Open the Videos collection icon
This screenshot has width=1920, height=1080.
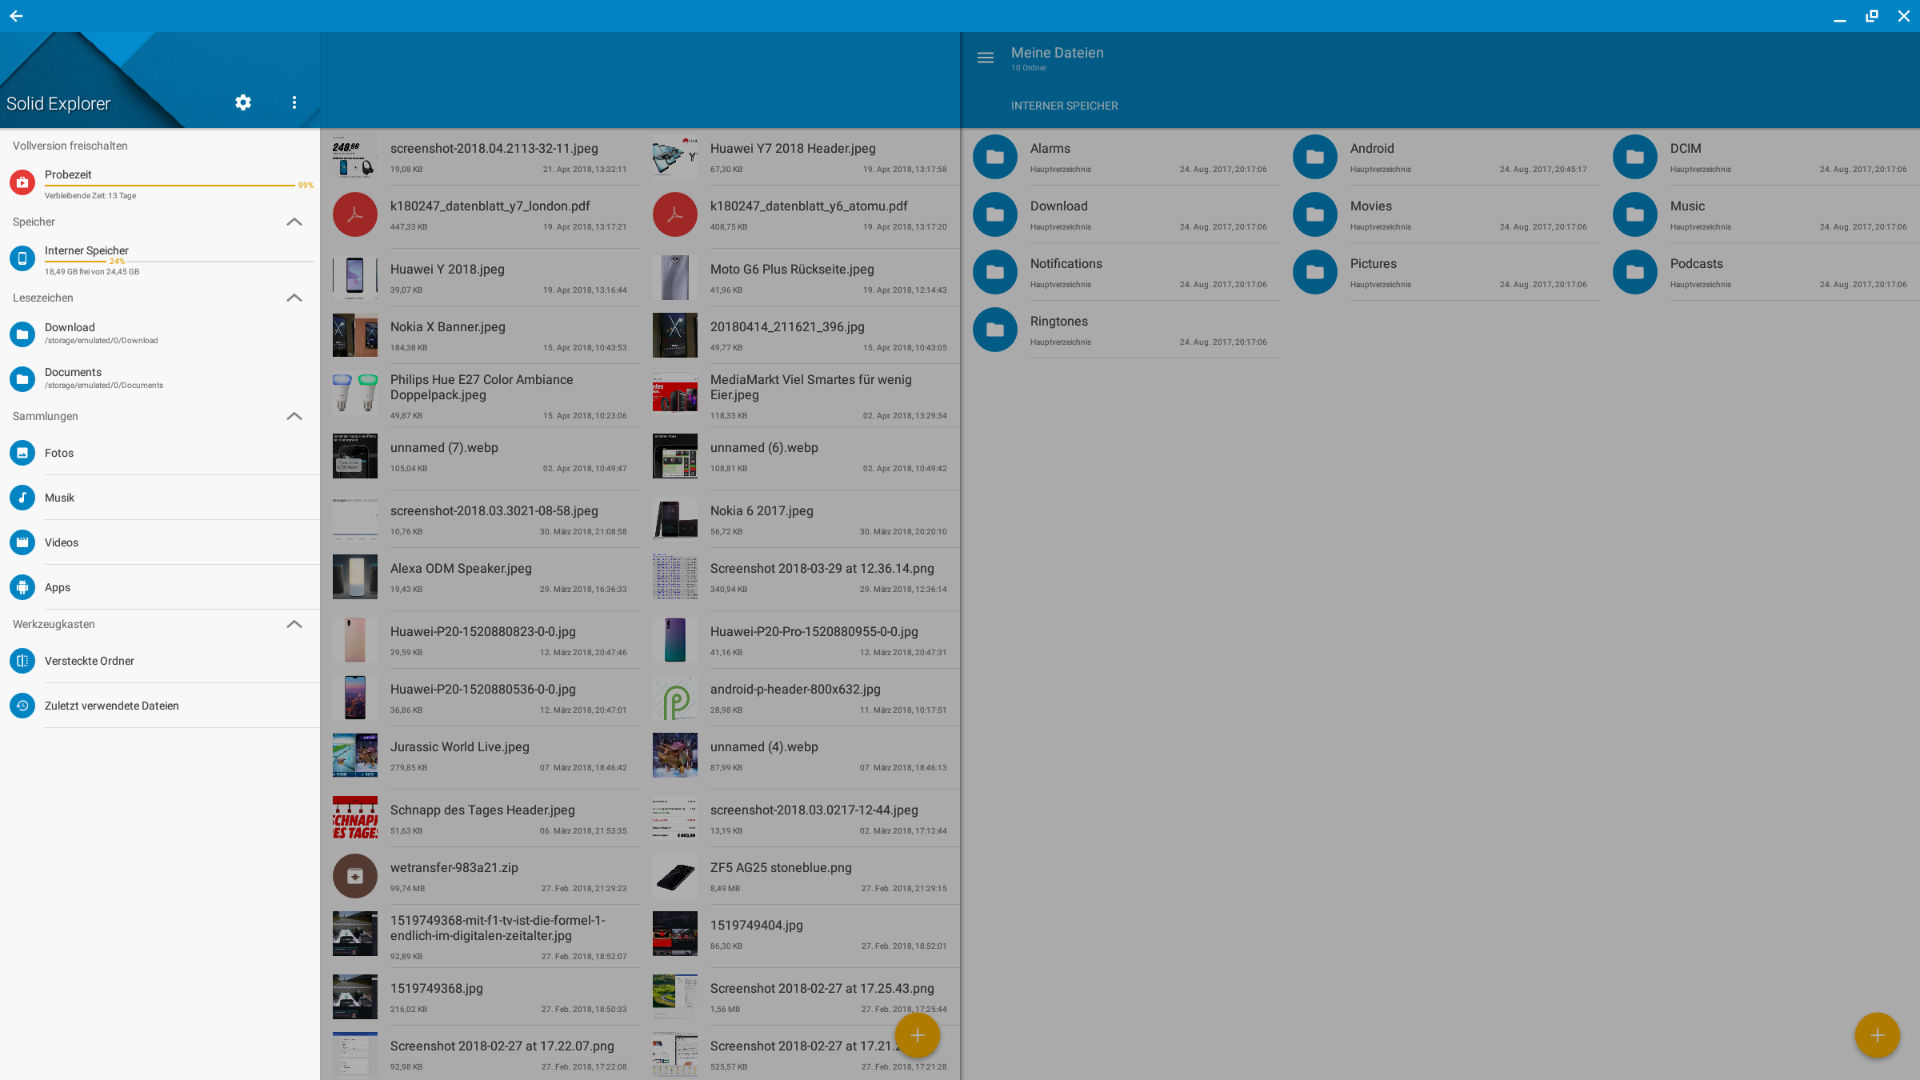point(22,542)
